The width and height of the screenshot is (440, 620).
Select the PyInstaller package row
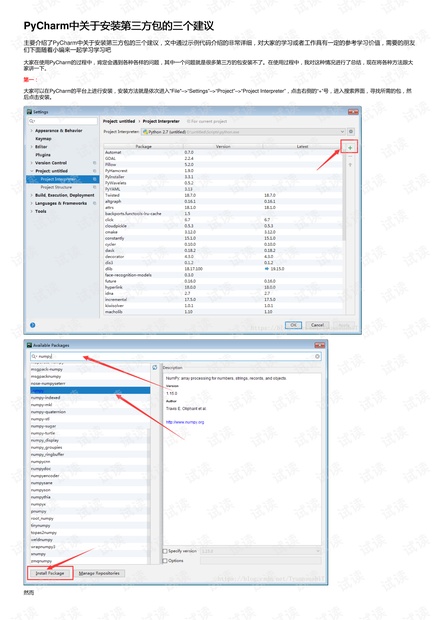(x=223, y=177)
